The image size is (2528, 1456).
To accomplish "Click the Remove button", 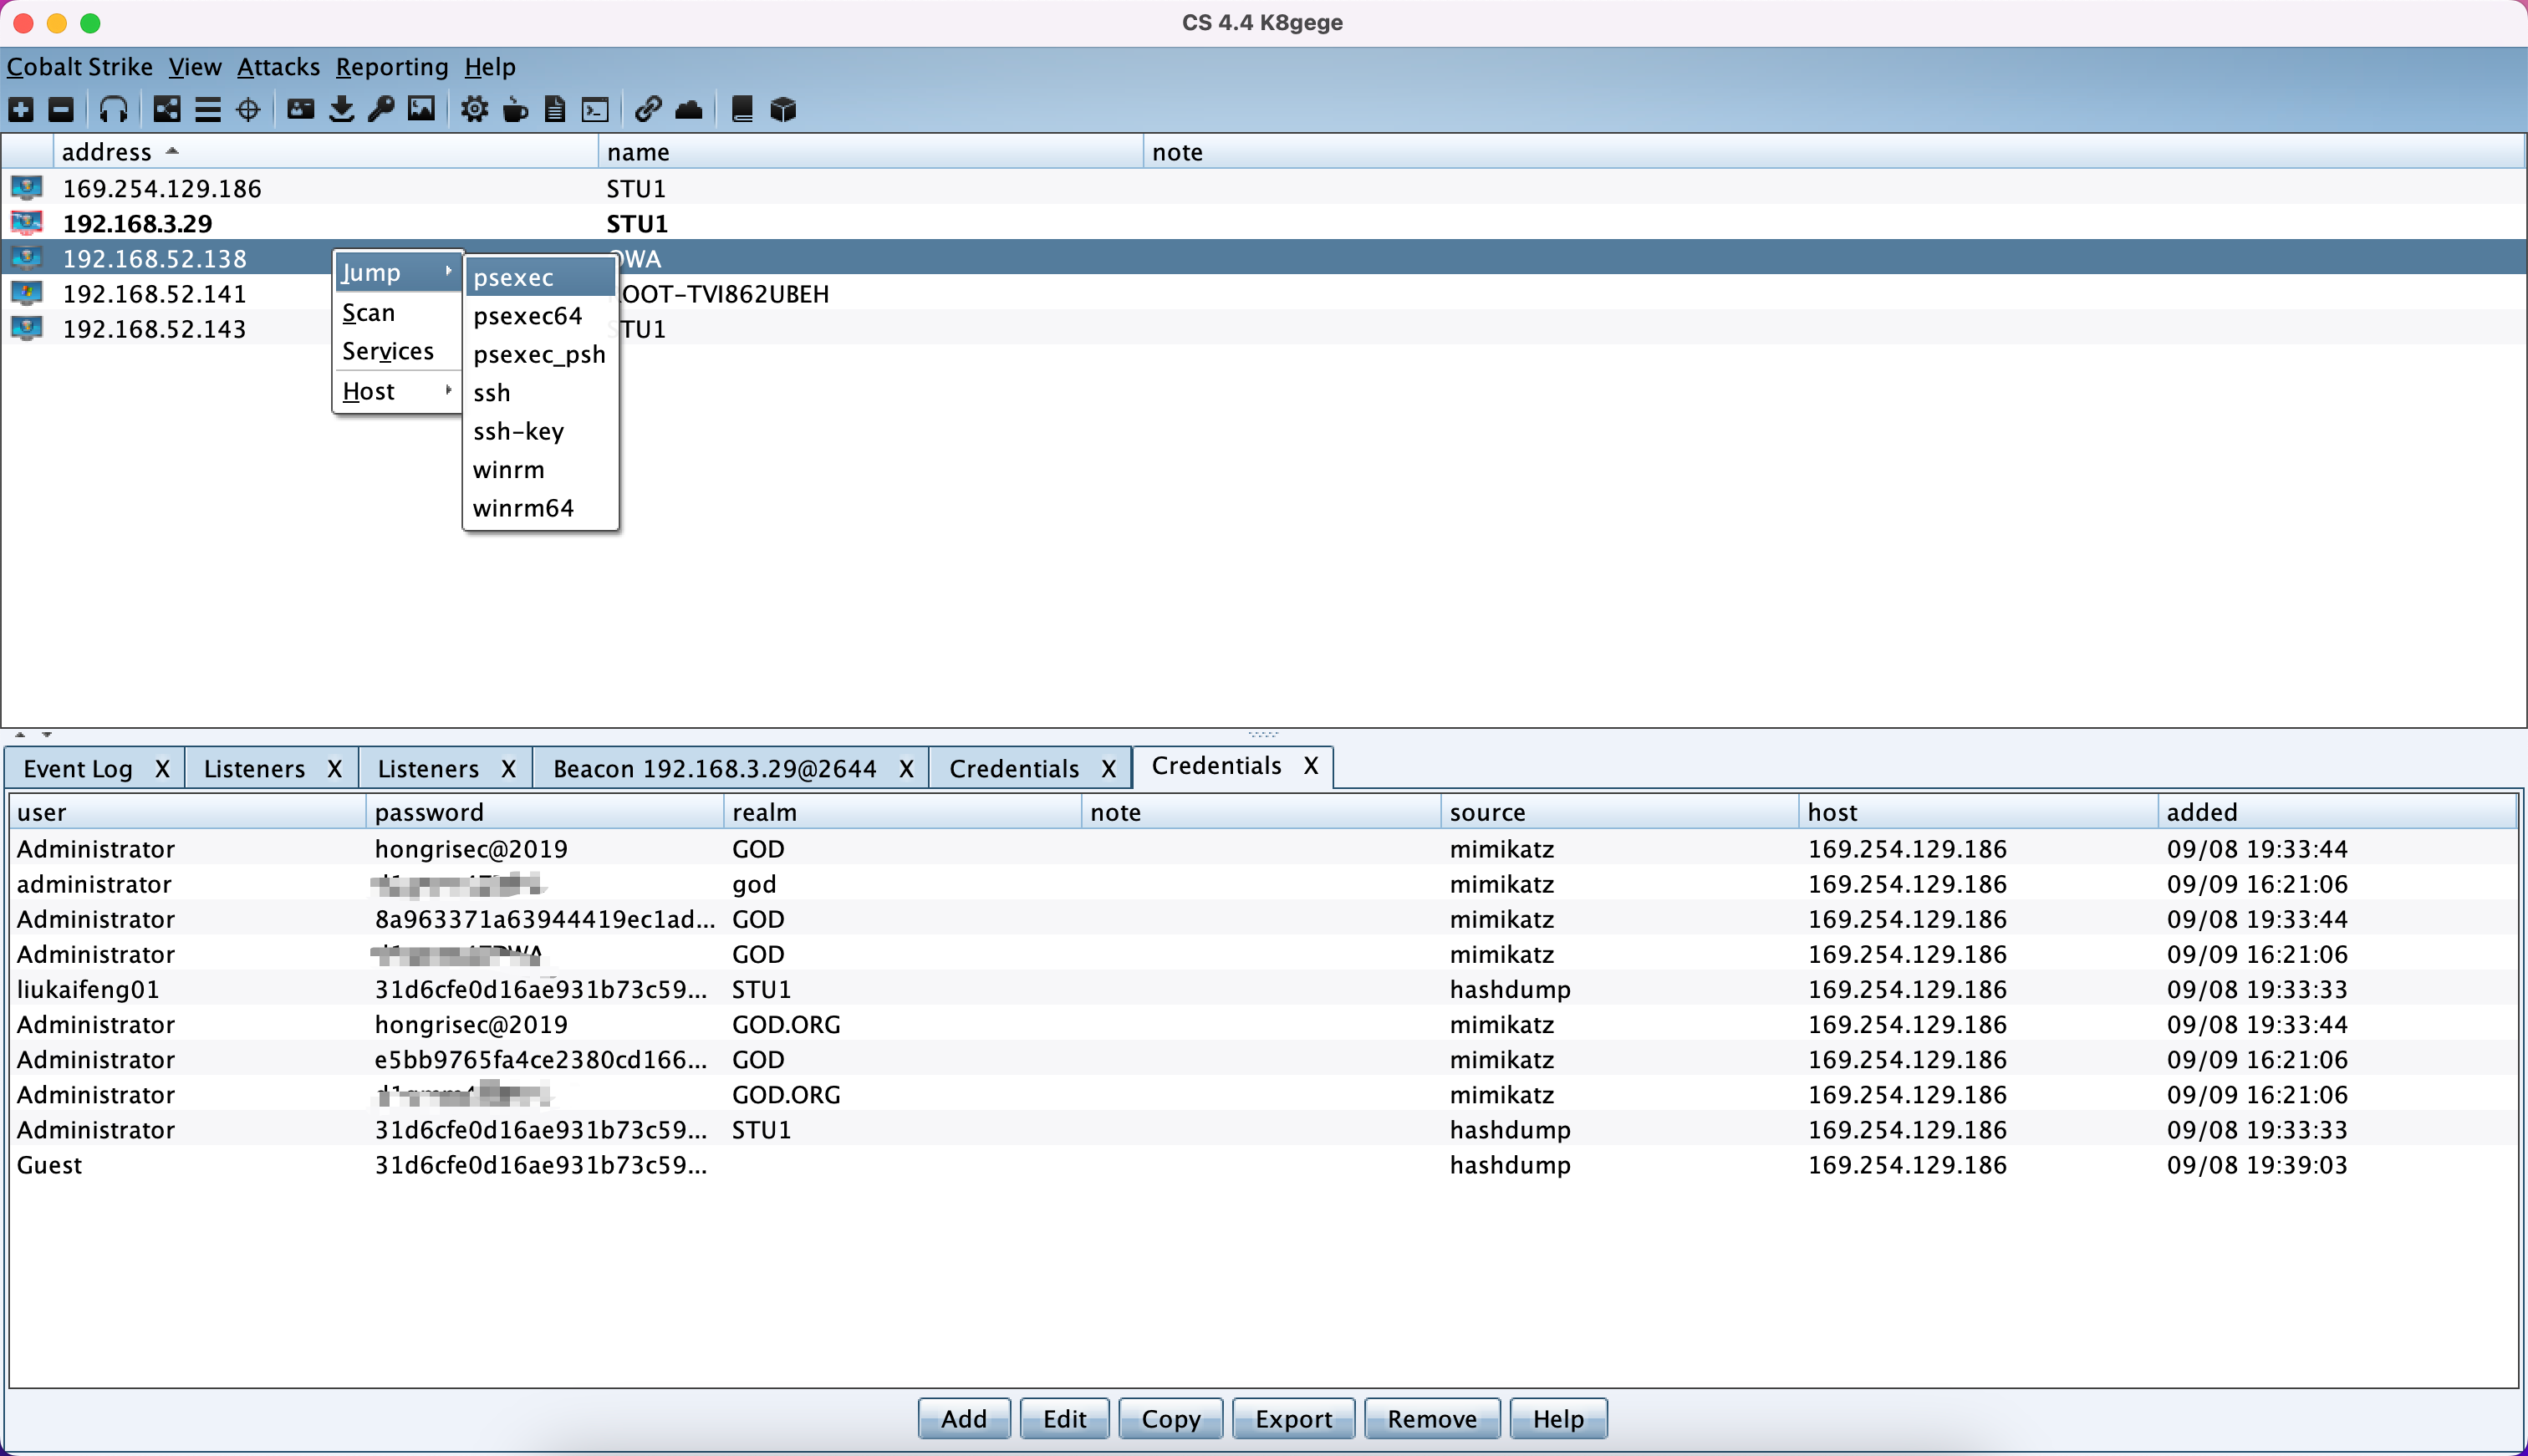I will tap(1432, 1418).
